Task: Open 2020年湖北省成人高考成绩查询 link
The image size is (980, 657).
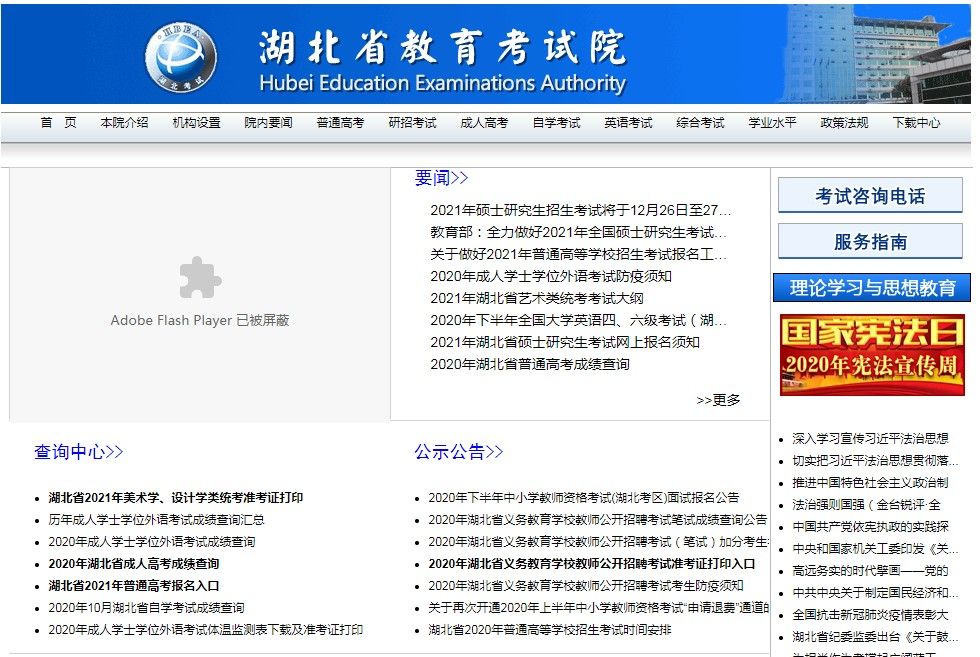Action: (134, 563)
